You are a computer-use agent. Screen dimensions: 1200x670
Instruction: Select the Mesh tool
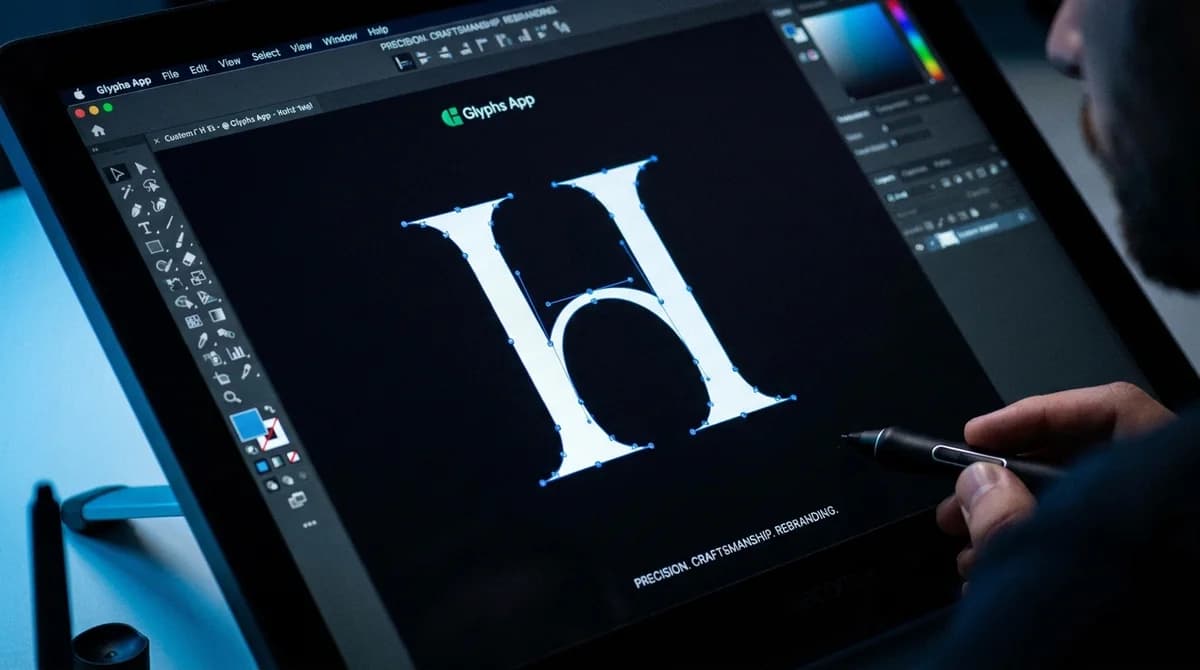(x=193, y=321)
